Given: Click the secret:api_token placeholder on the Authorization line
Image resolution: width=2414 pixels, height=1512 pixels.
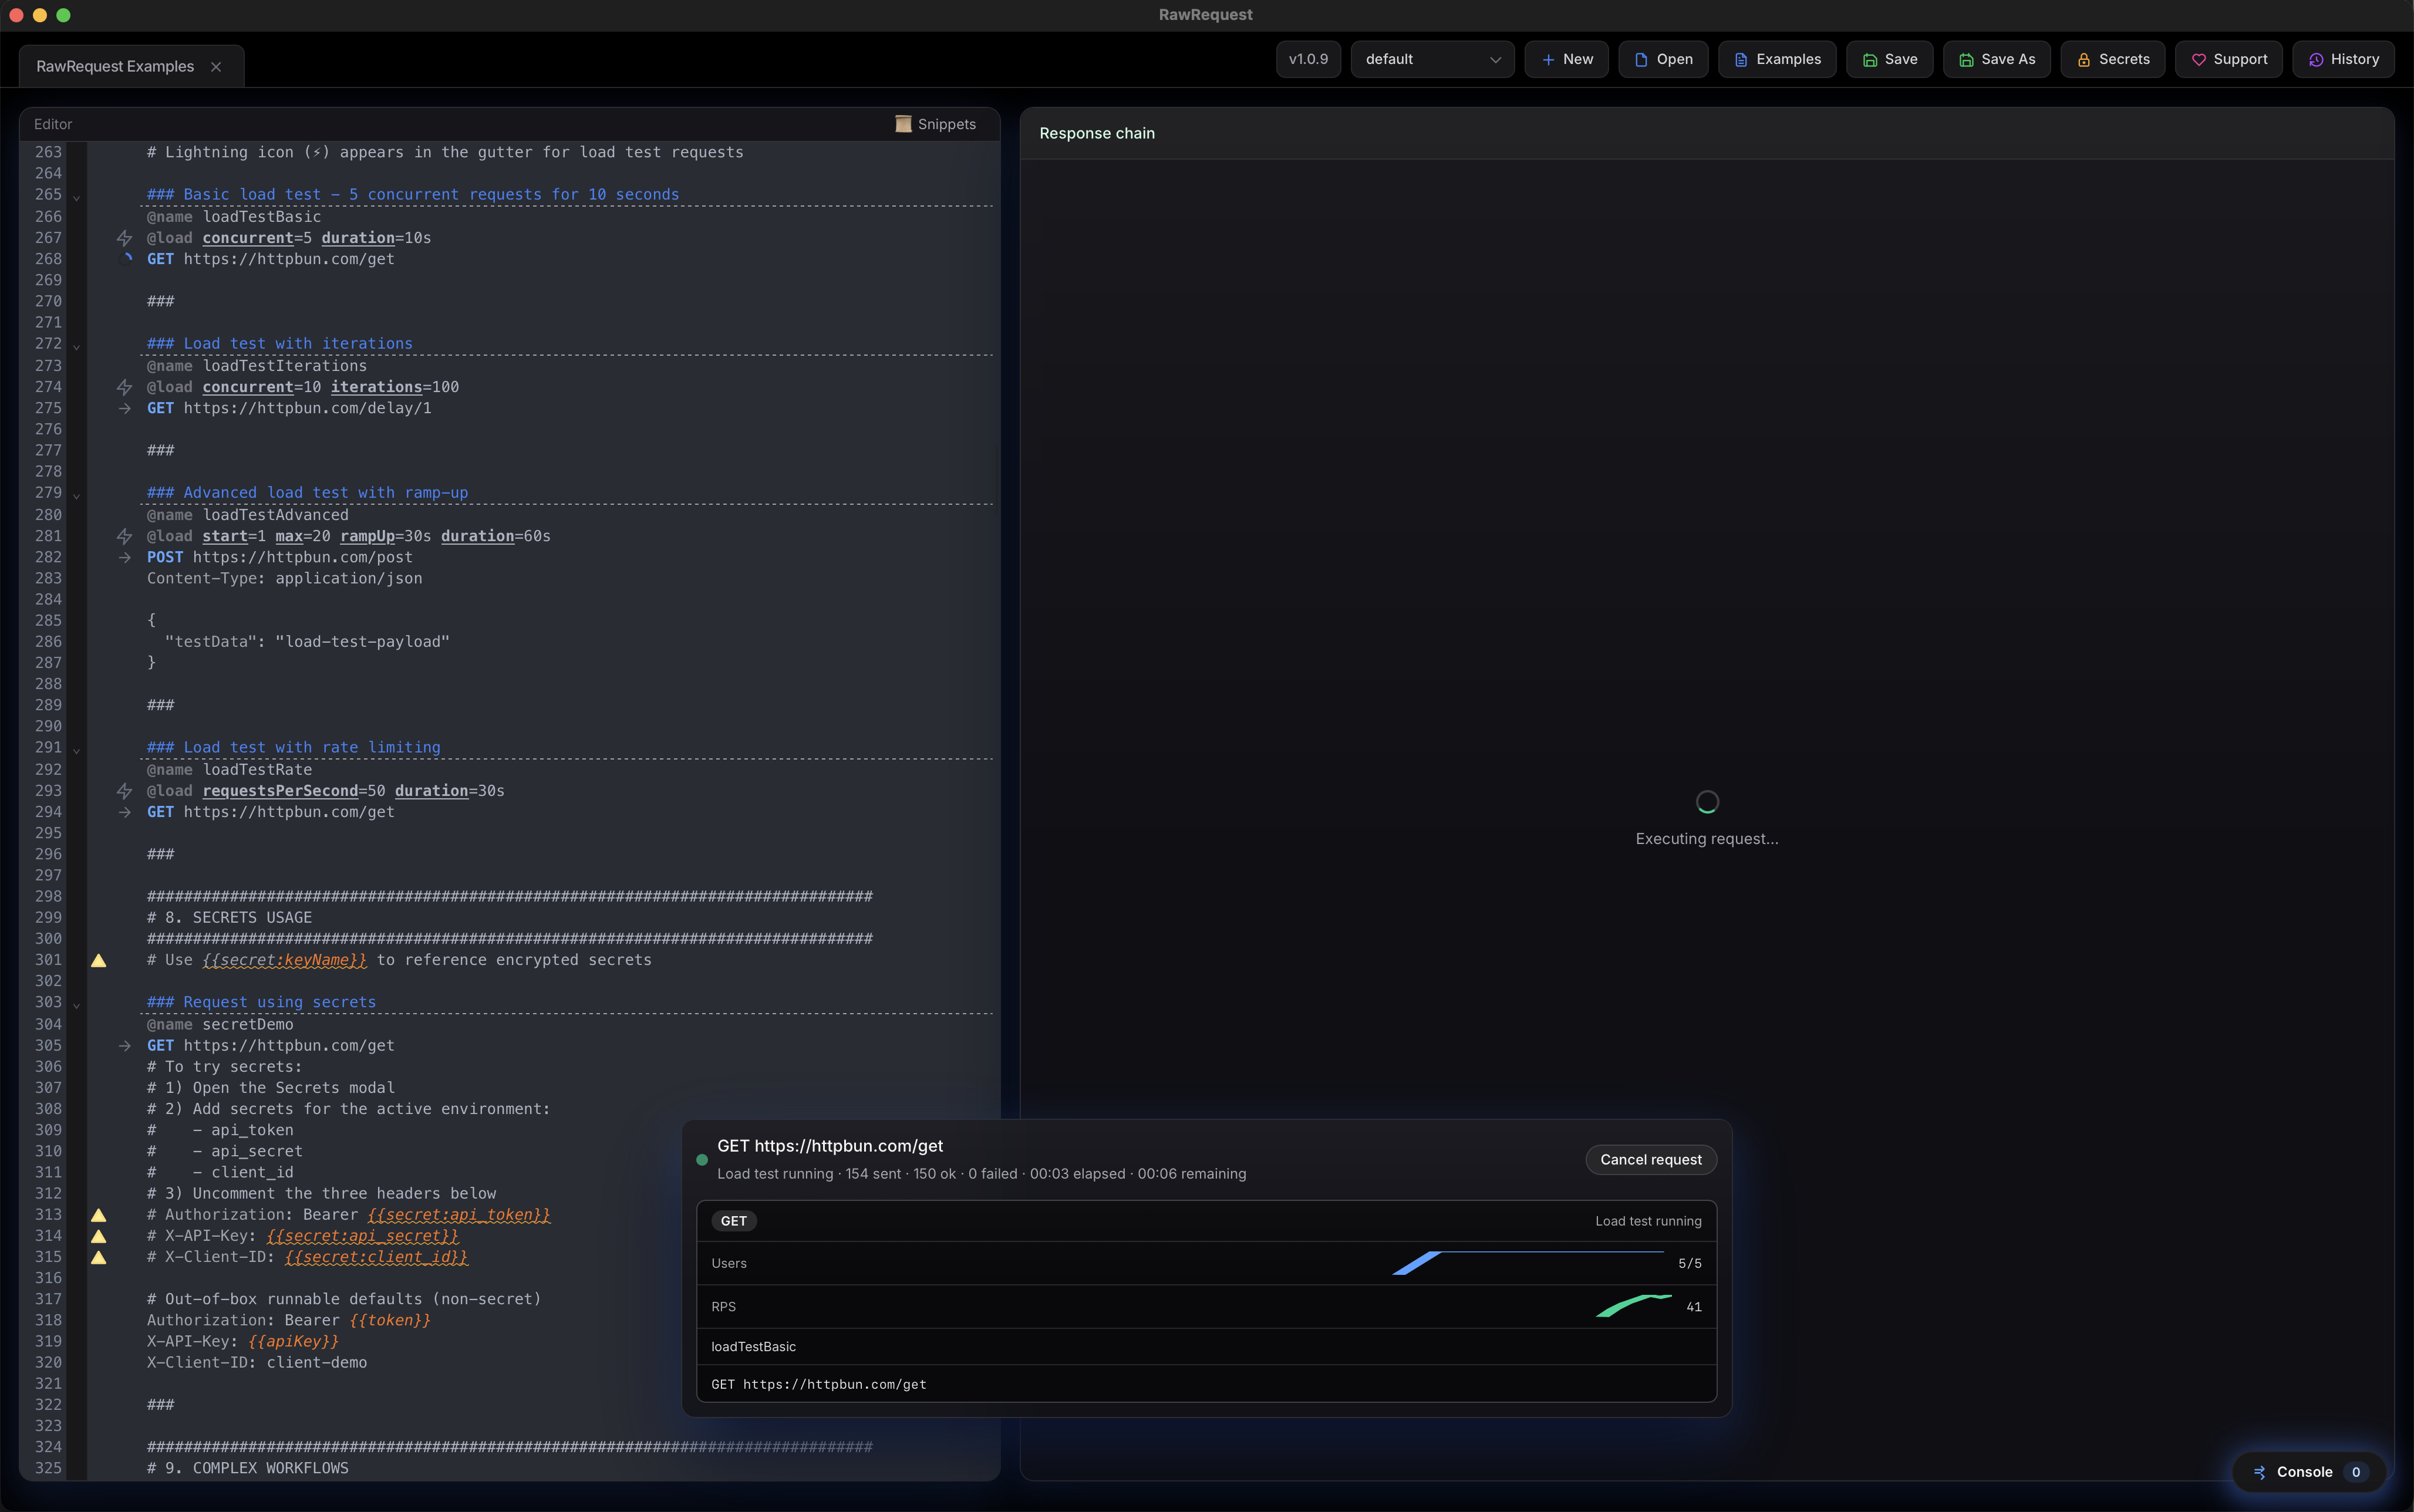Looking at the screenshot, I should coord(459,1214).
